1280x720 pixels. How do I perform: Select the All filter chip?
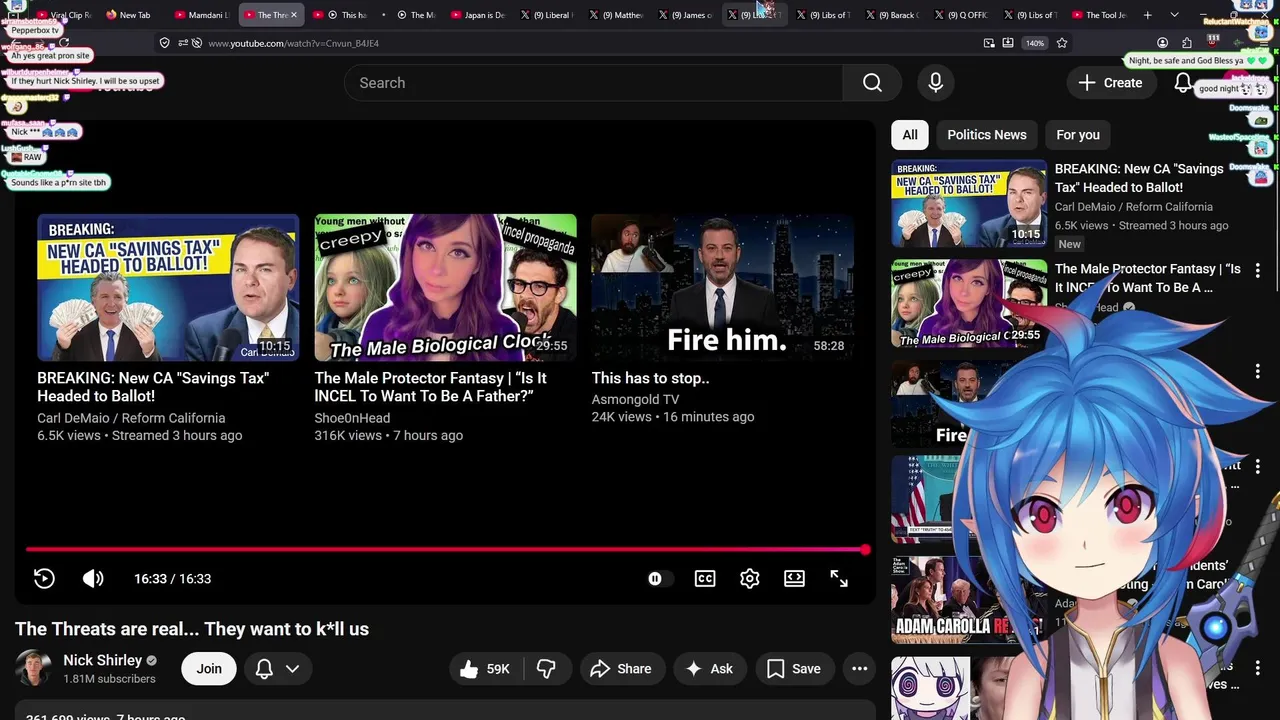click(910, 135)
